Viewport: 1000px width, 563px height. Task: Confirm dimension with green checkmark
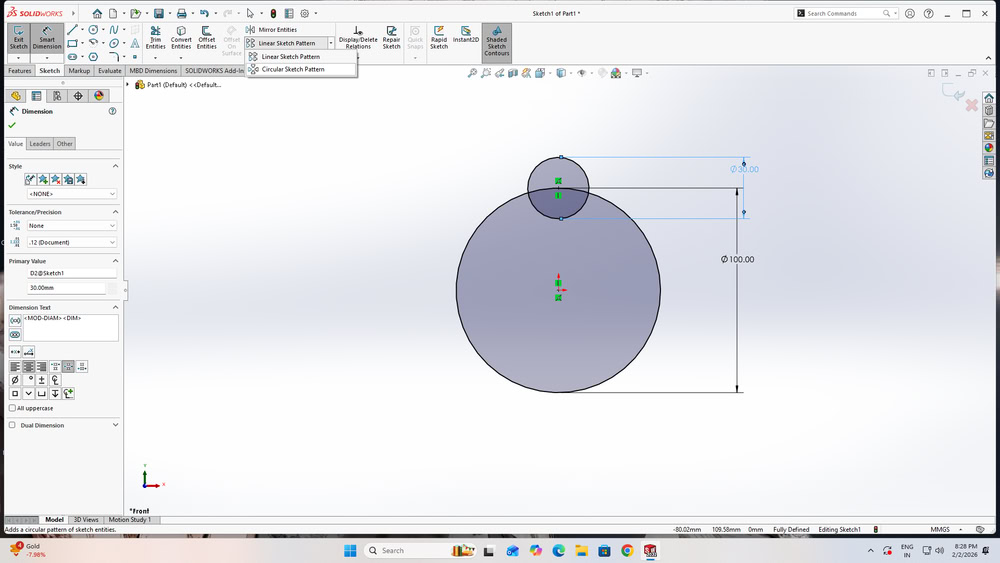coord(12,125)
